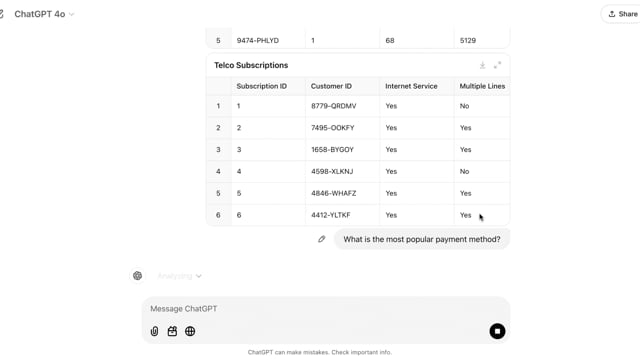Click the ChatGPT logo avatar icon
Screen dimensions: 640x360
(x=138, y=276)
